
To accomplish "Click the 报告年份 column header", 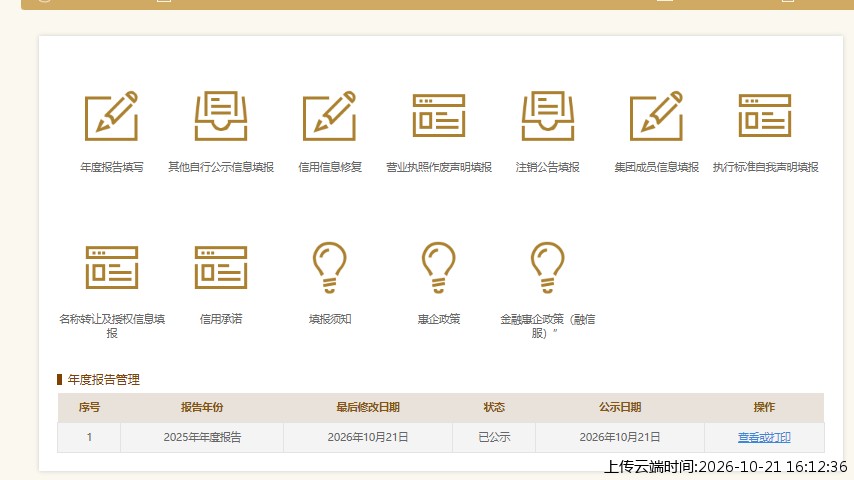I will (x=202, y=407).
